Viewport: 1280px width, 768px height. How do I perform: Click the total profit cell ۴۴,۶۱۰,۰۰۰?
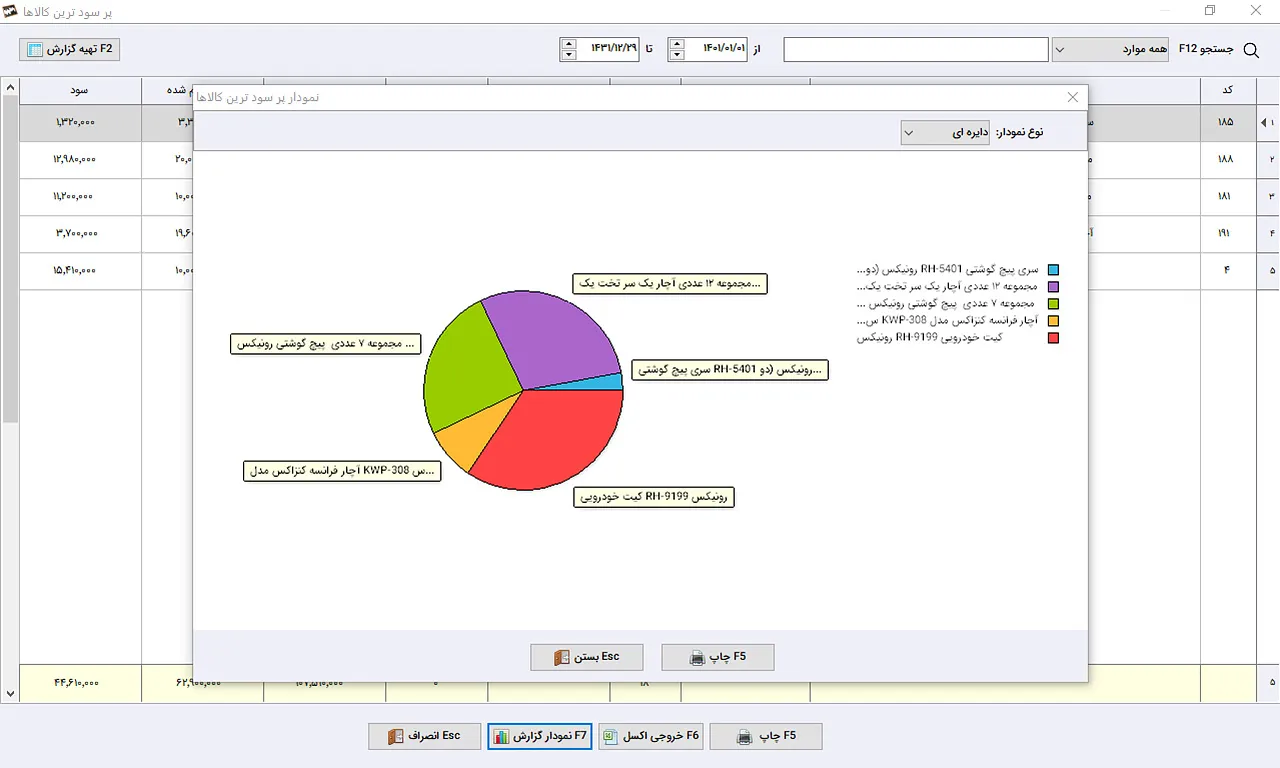tap(80, 683)
